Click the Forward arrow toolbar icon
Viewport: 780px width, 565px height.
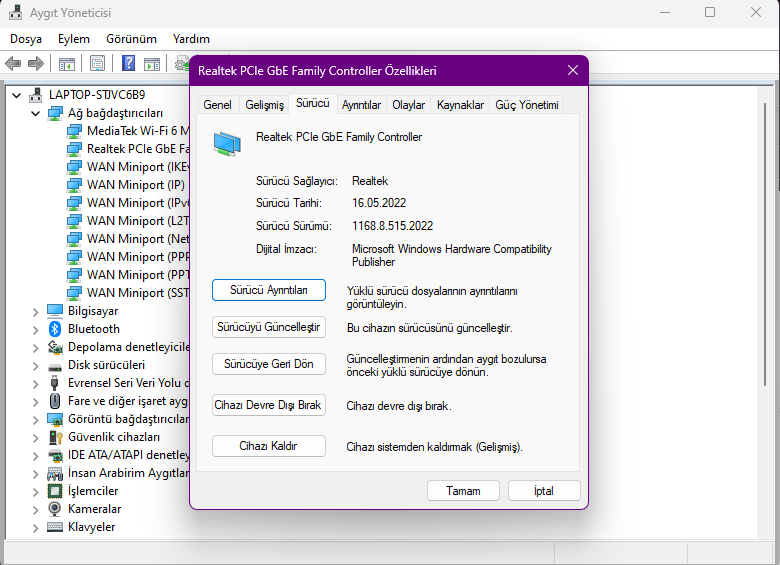tap(36, 64)
